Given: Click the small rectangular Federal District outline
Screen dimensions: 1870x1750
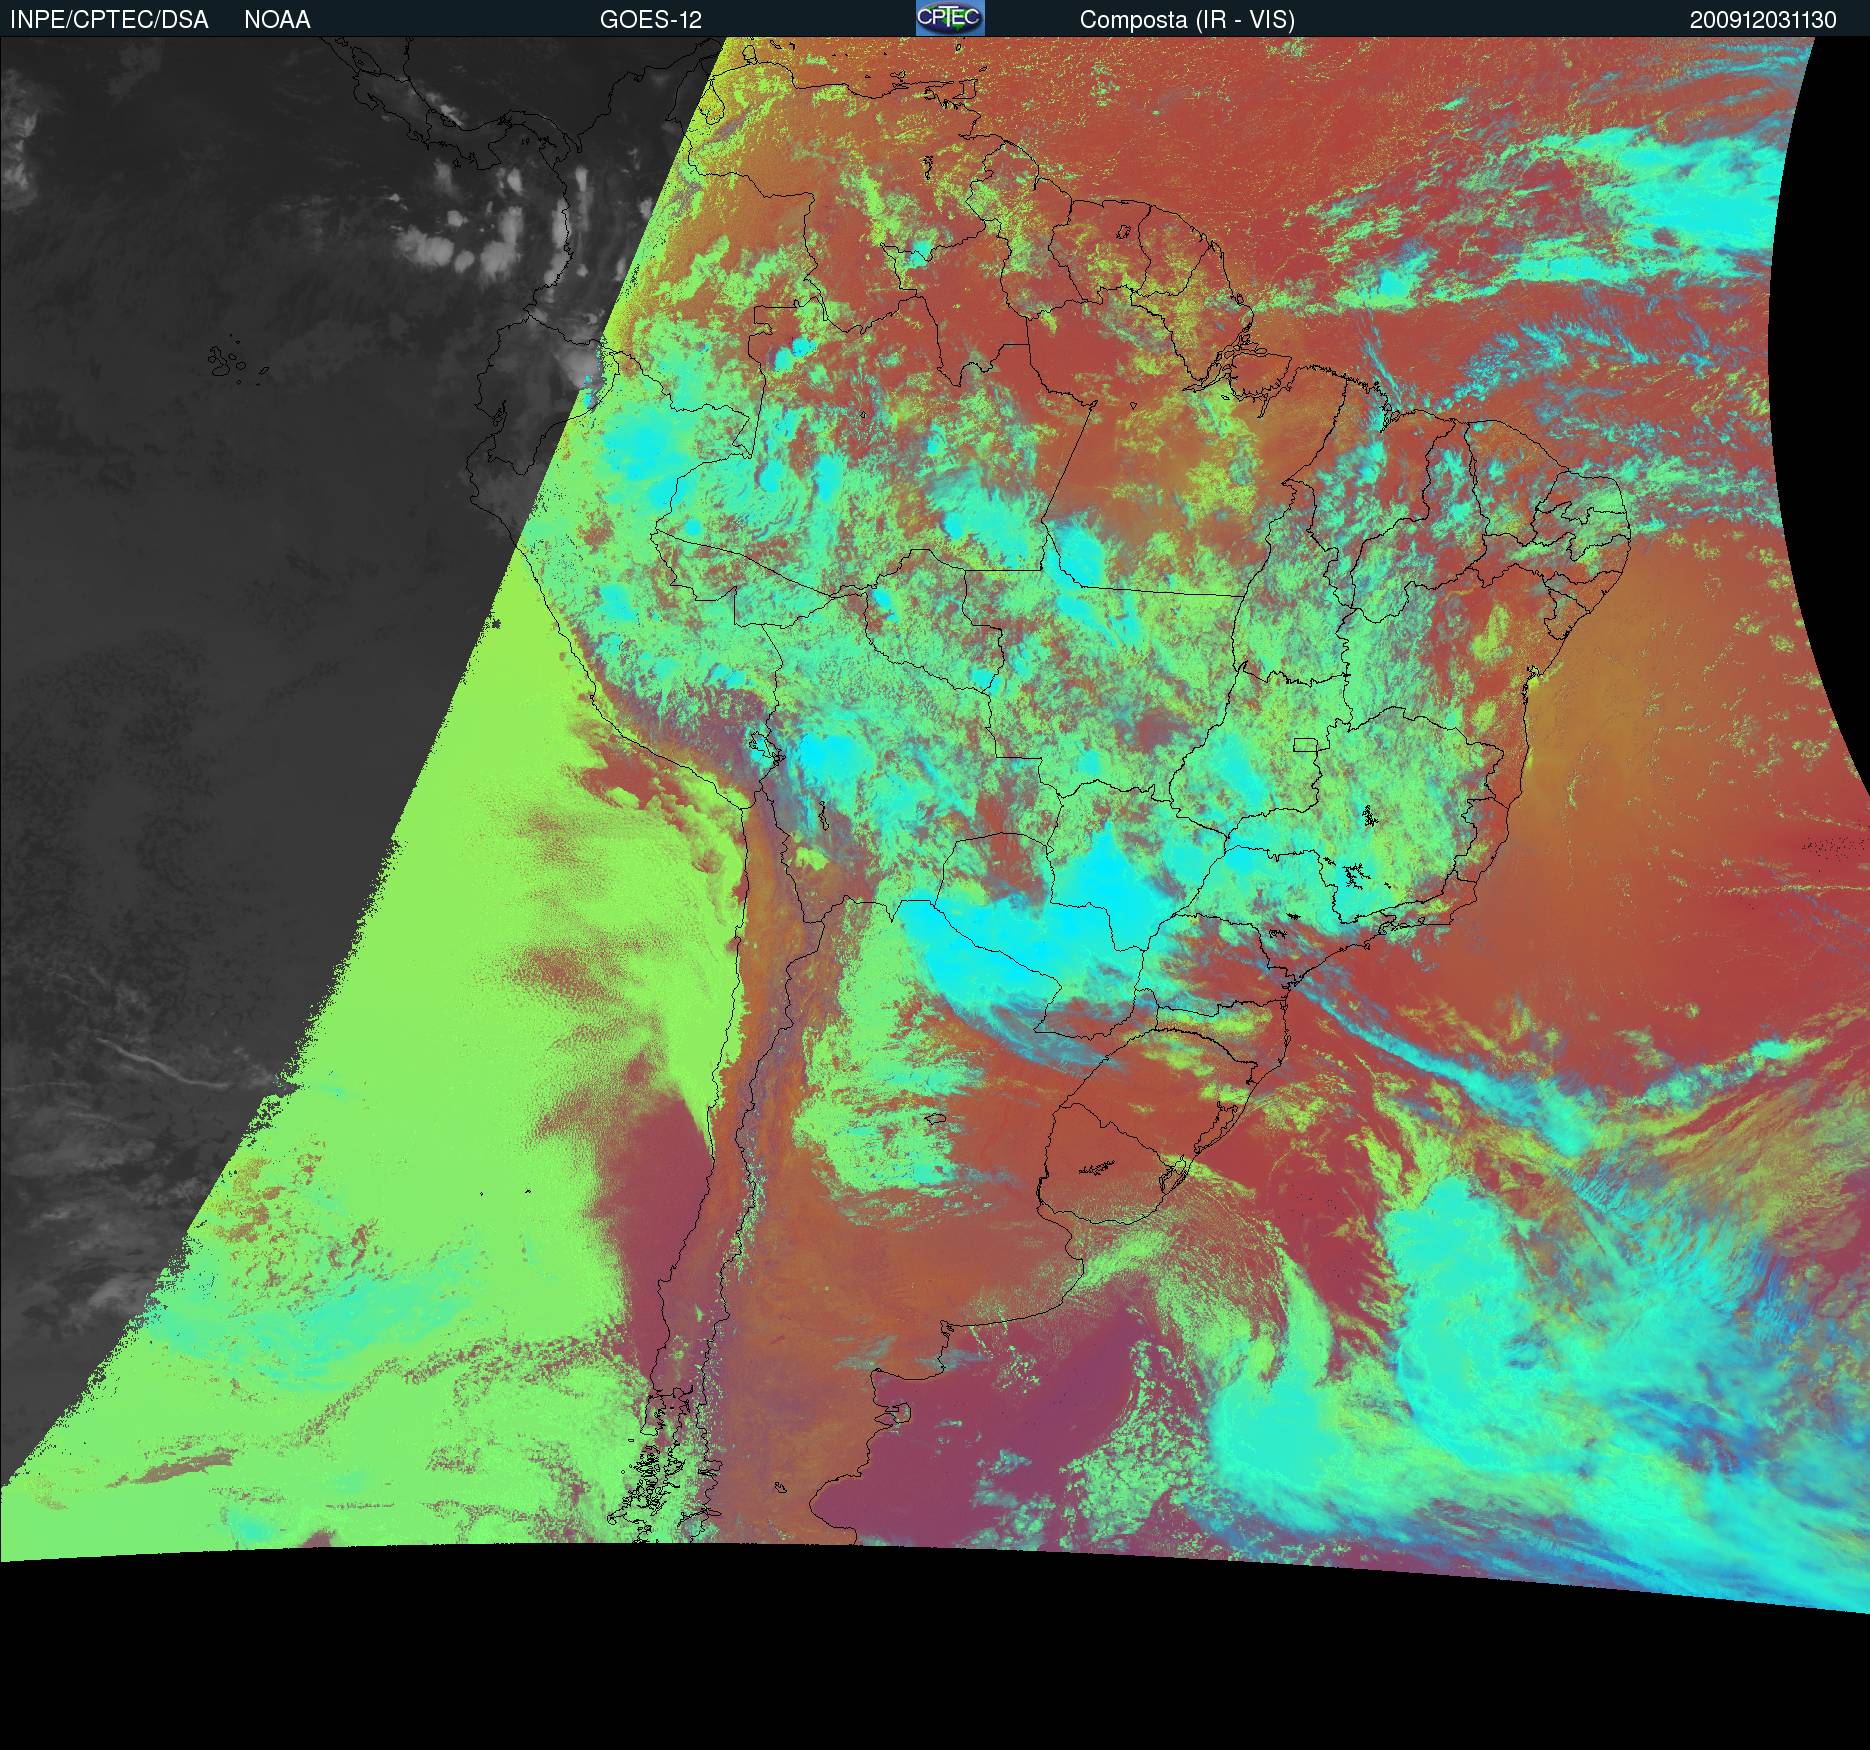Looking at the screenshot, I should point(1305,744).
